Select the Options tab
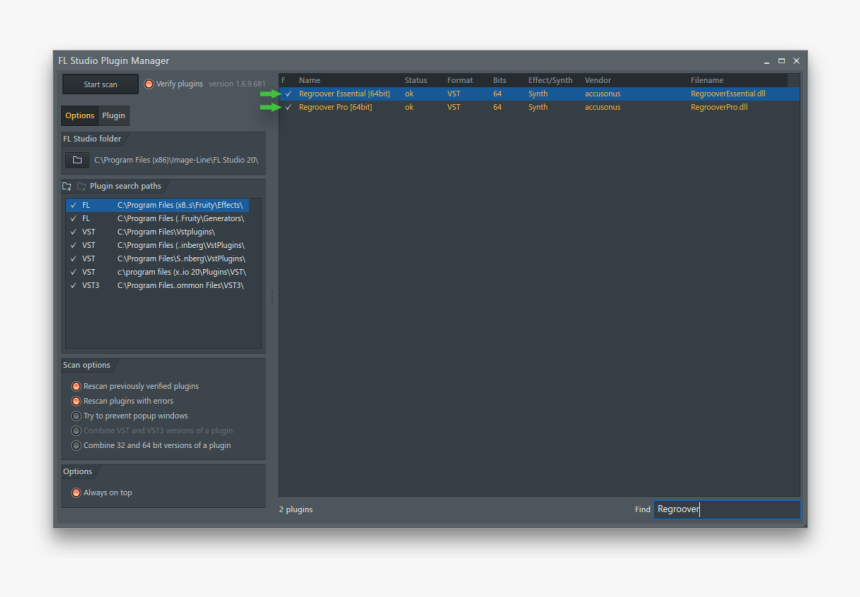The image size is (860, 597). click(80, 115)
